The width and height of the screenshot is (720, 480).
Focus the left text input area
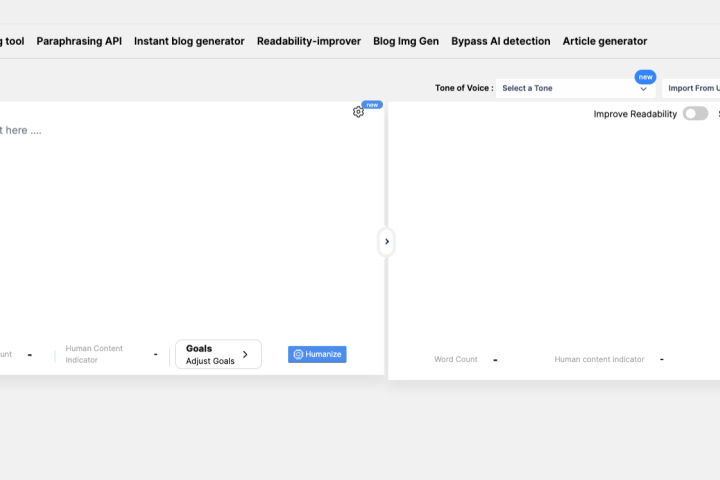pyautogui.click(x=180, y=220)
